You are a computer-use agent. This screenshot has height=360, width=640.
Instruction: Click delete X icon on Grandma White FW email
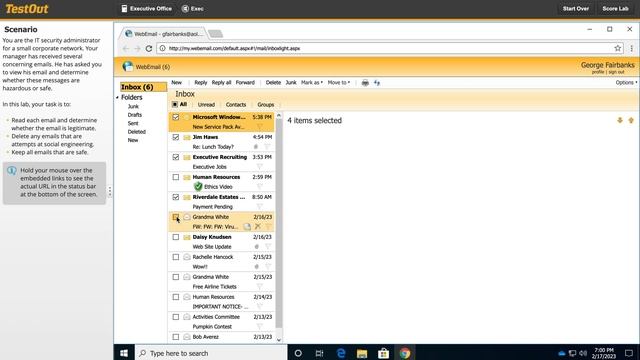pyautogui.click(x=258, y=226)
